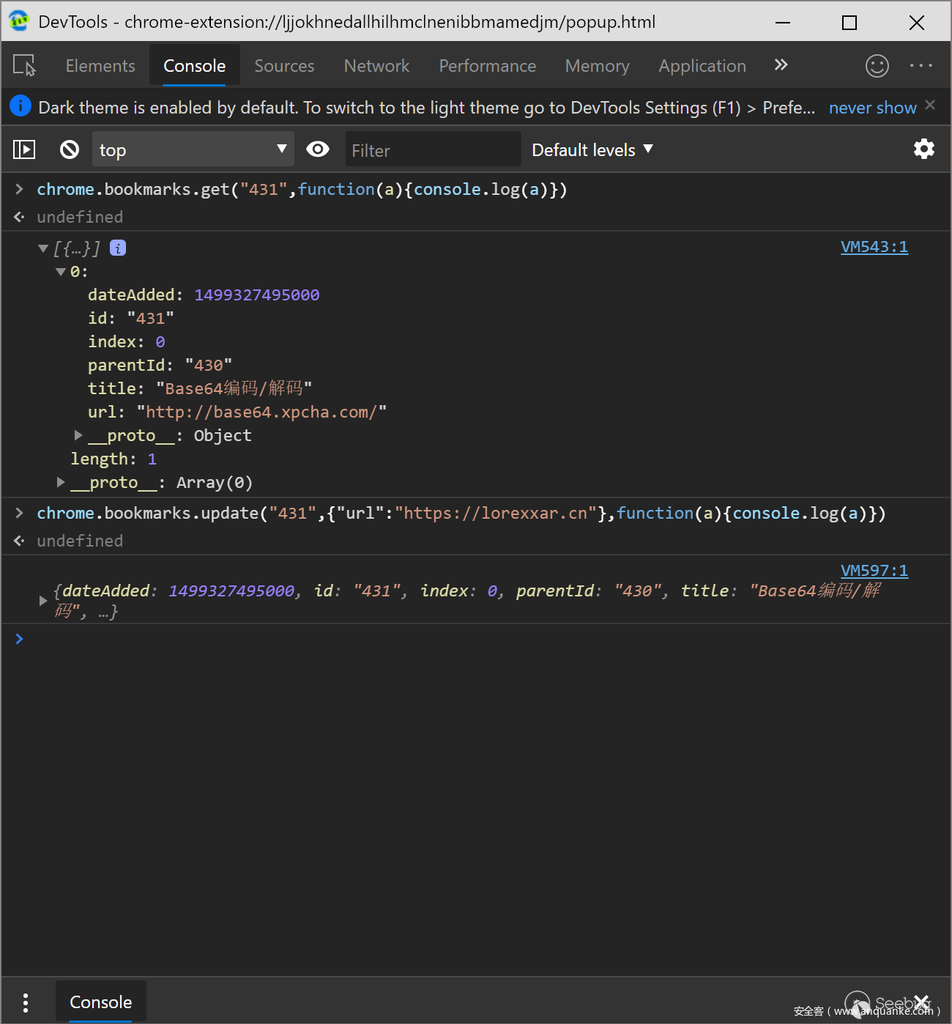Open the bottom drawer three-dot menu
952x1024 pixels.
coord(26,1002)
